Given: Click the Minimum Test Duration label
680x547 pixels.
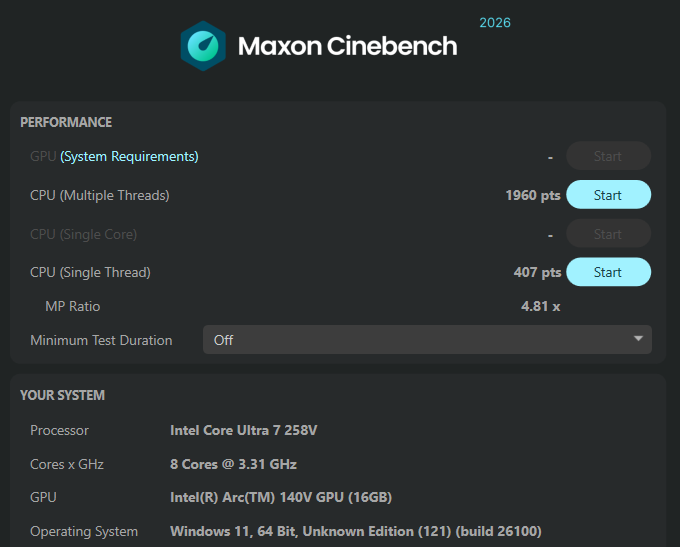Looking at the screenshot, I should (x=101, y=340).
